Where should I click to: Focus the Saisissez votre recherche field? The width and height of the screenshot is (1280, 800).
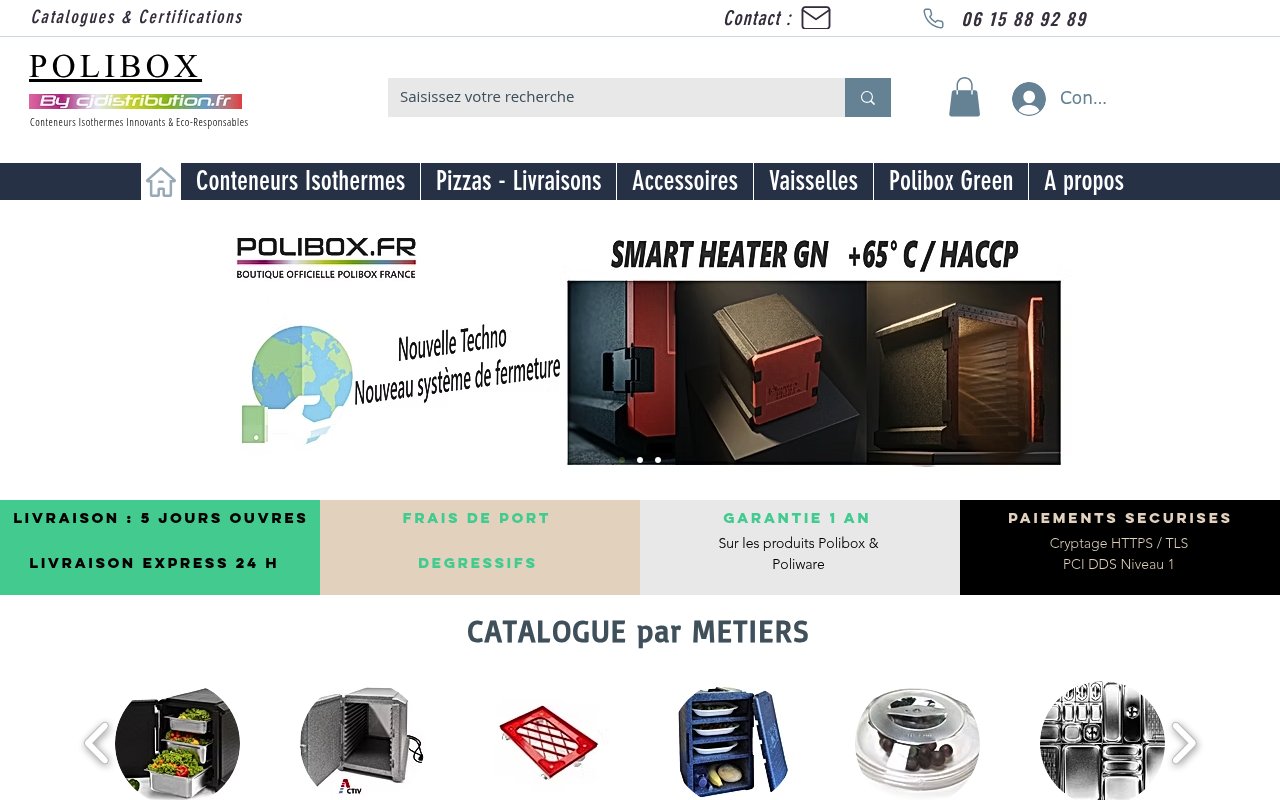pos(616,97)
